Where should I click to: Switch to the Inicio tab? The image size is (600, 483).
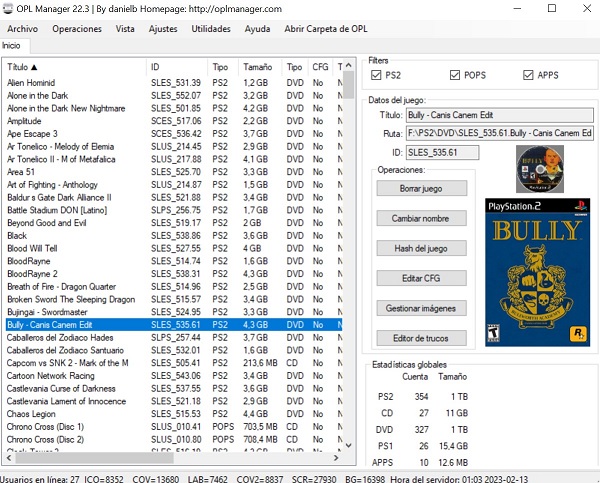pos(11,45)
